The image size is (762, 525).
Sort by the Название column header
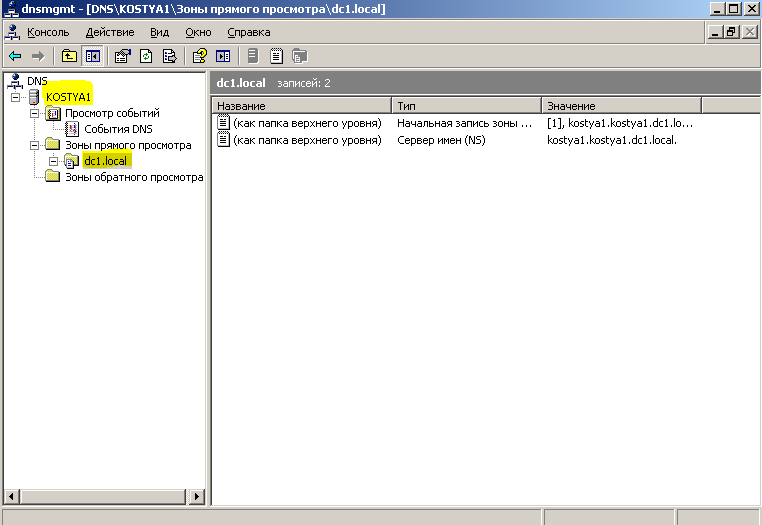(302, 105)
